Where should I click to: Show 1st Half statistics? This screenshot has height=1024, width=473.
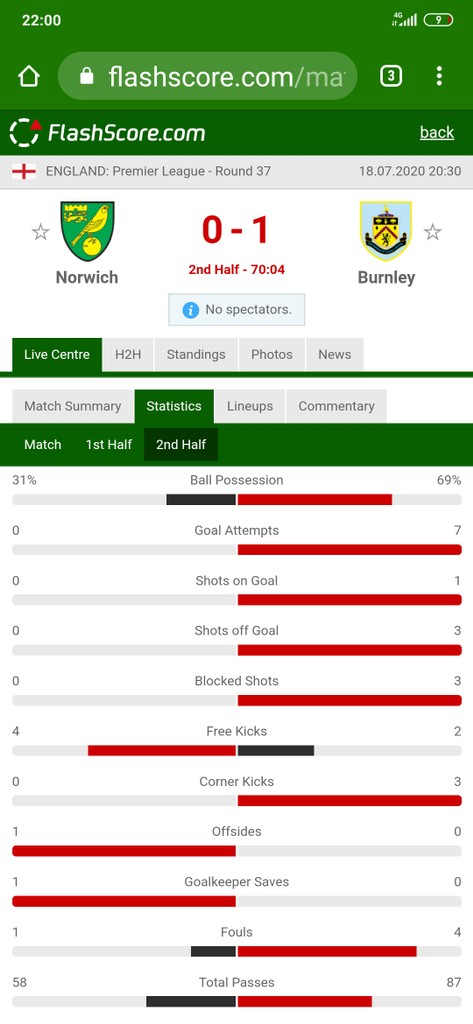tap(108, 445)
